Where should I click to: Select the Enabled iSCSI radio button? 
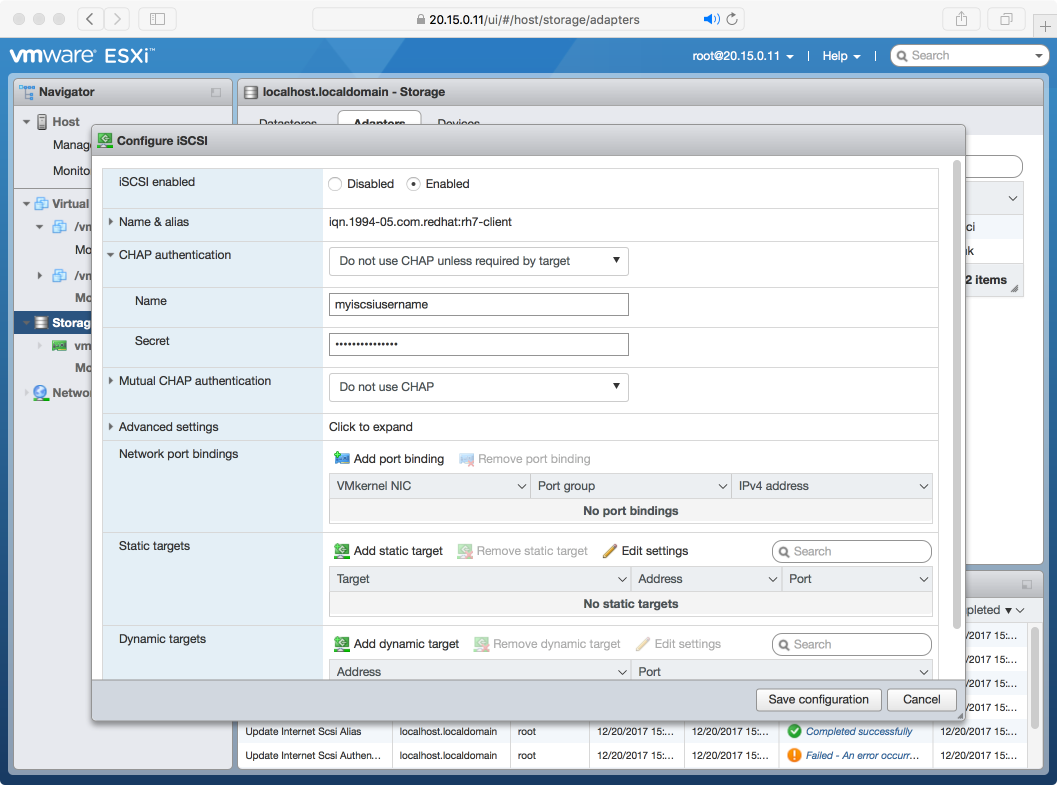pyautogui.click(x=414, y=184)
